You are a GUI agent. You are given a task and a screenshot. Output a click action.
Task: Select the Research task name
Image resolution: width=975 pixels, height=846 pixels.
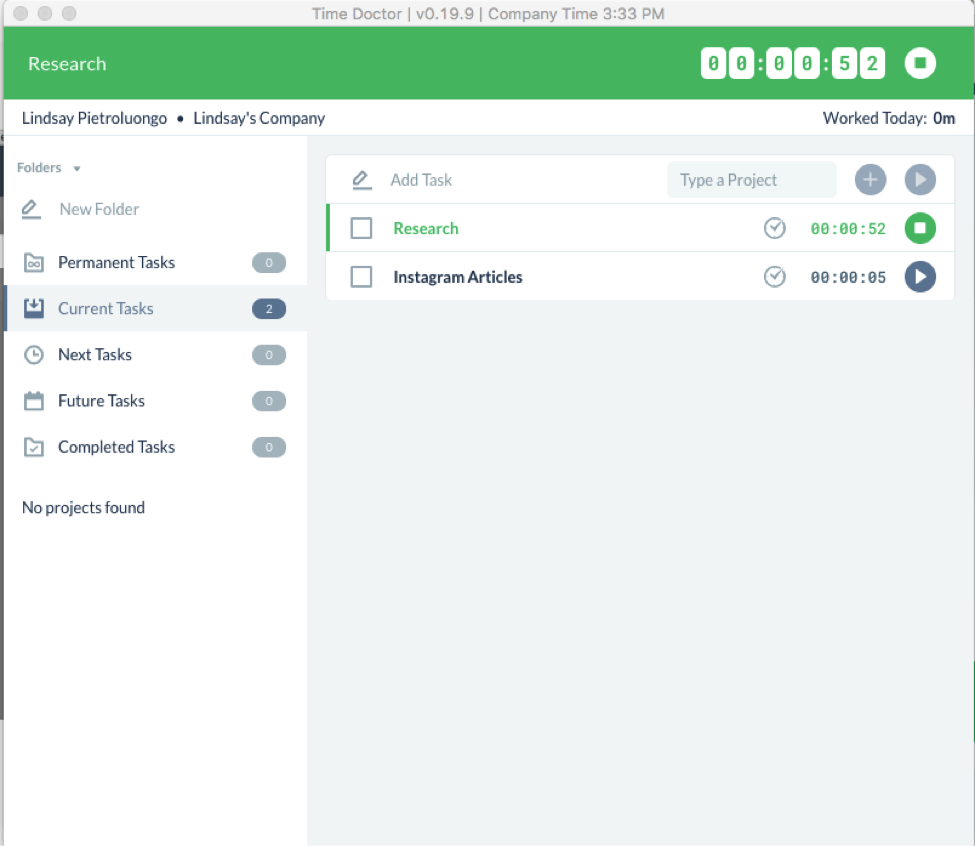point(426,229)
